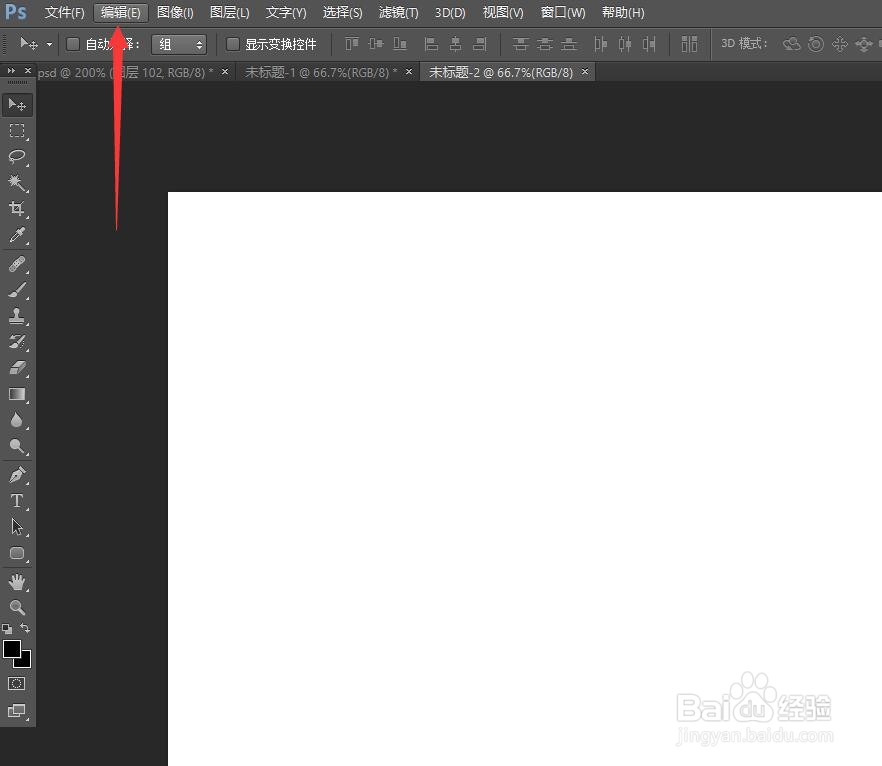
Task: Open the 文件(F) menu
Action: tap(64, 12)
